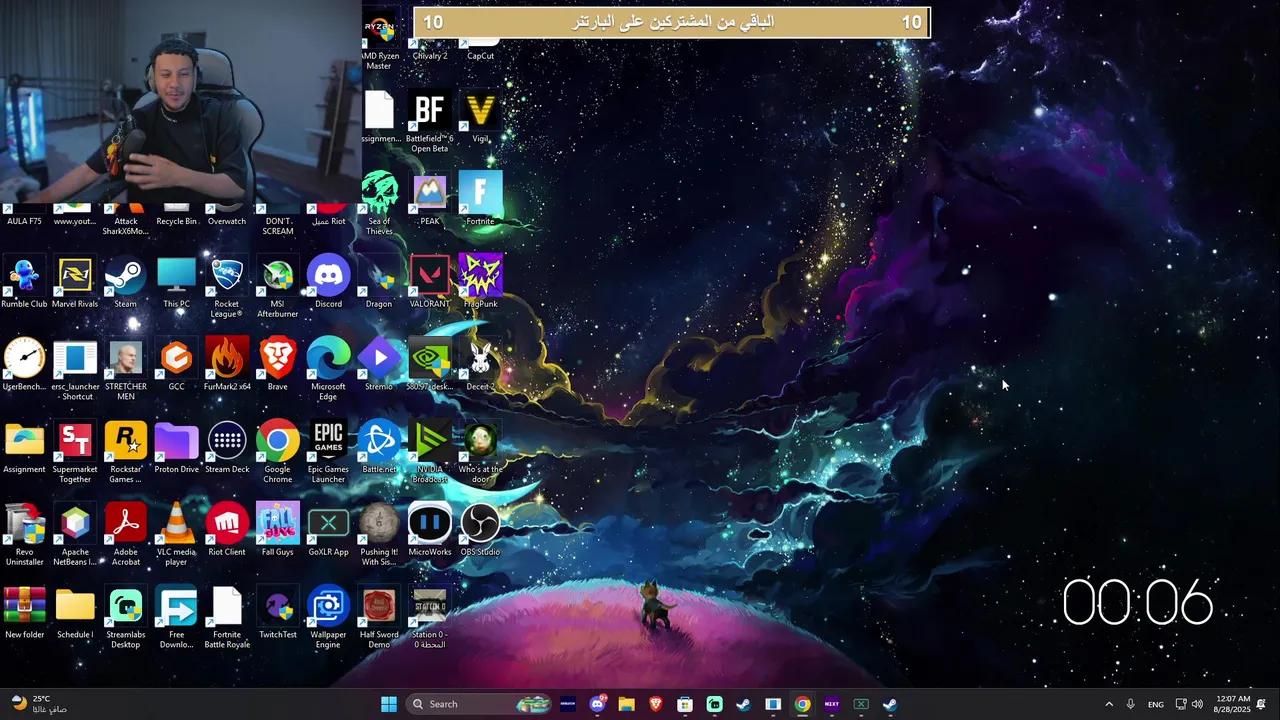Open Google Chrome from the taskbar
Viewport: 1280px width, 720px height.
click(x=802, y=704)
